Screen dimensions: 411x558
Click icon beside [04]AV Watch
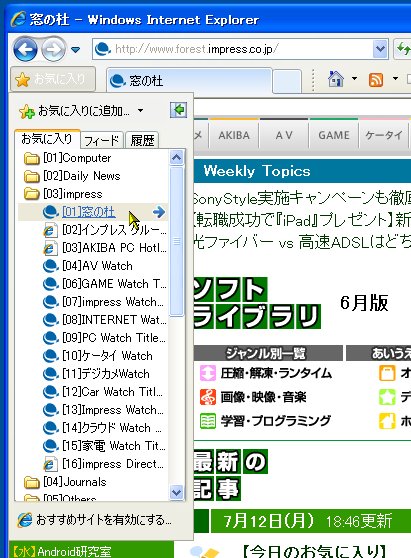(51, 266)
